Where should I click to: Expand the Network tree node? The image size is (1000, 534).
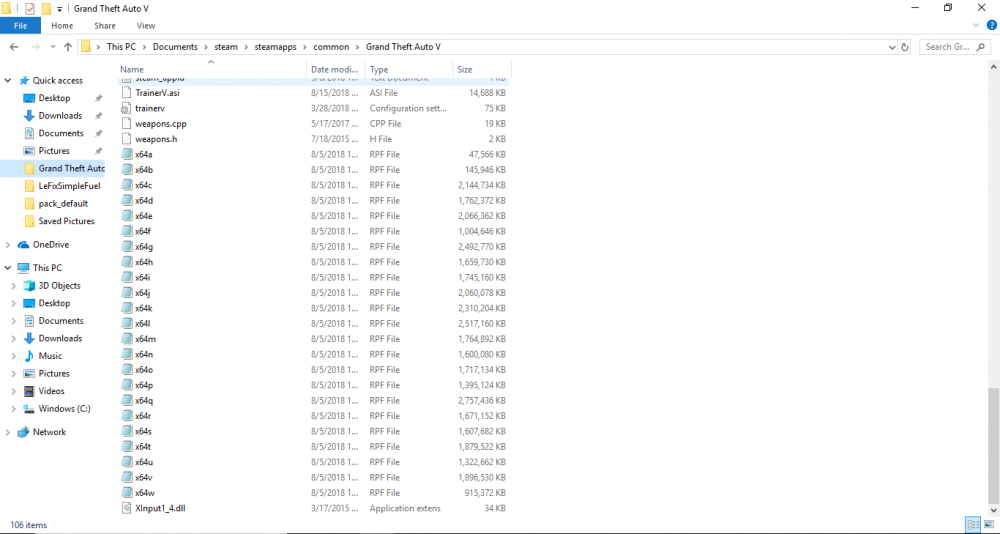point(8,432)
